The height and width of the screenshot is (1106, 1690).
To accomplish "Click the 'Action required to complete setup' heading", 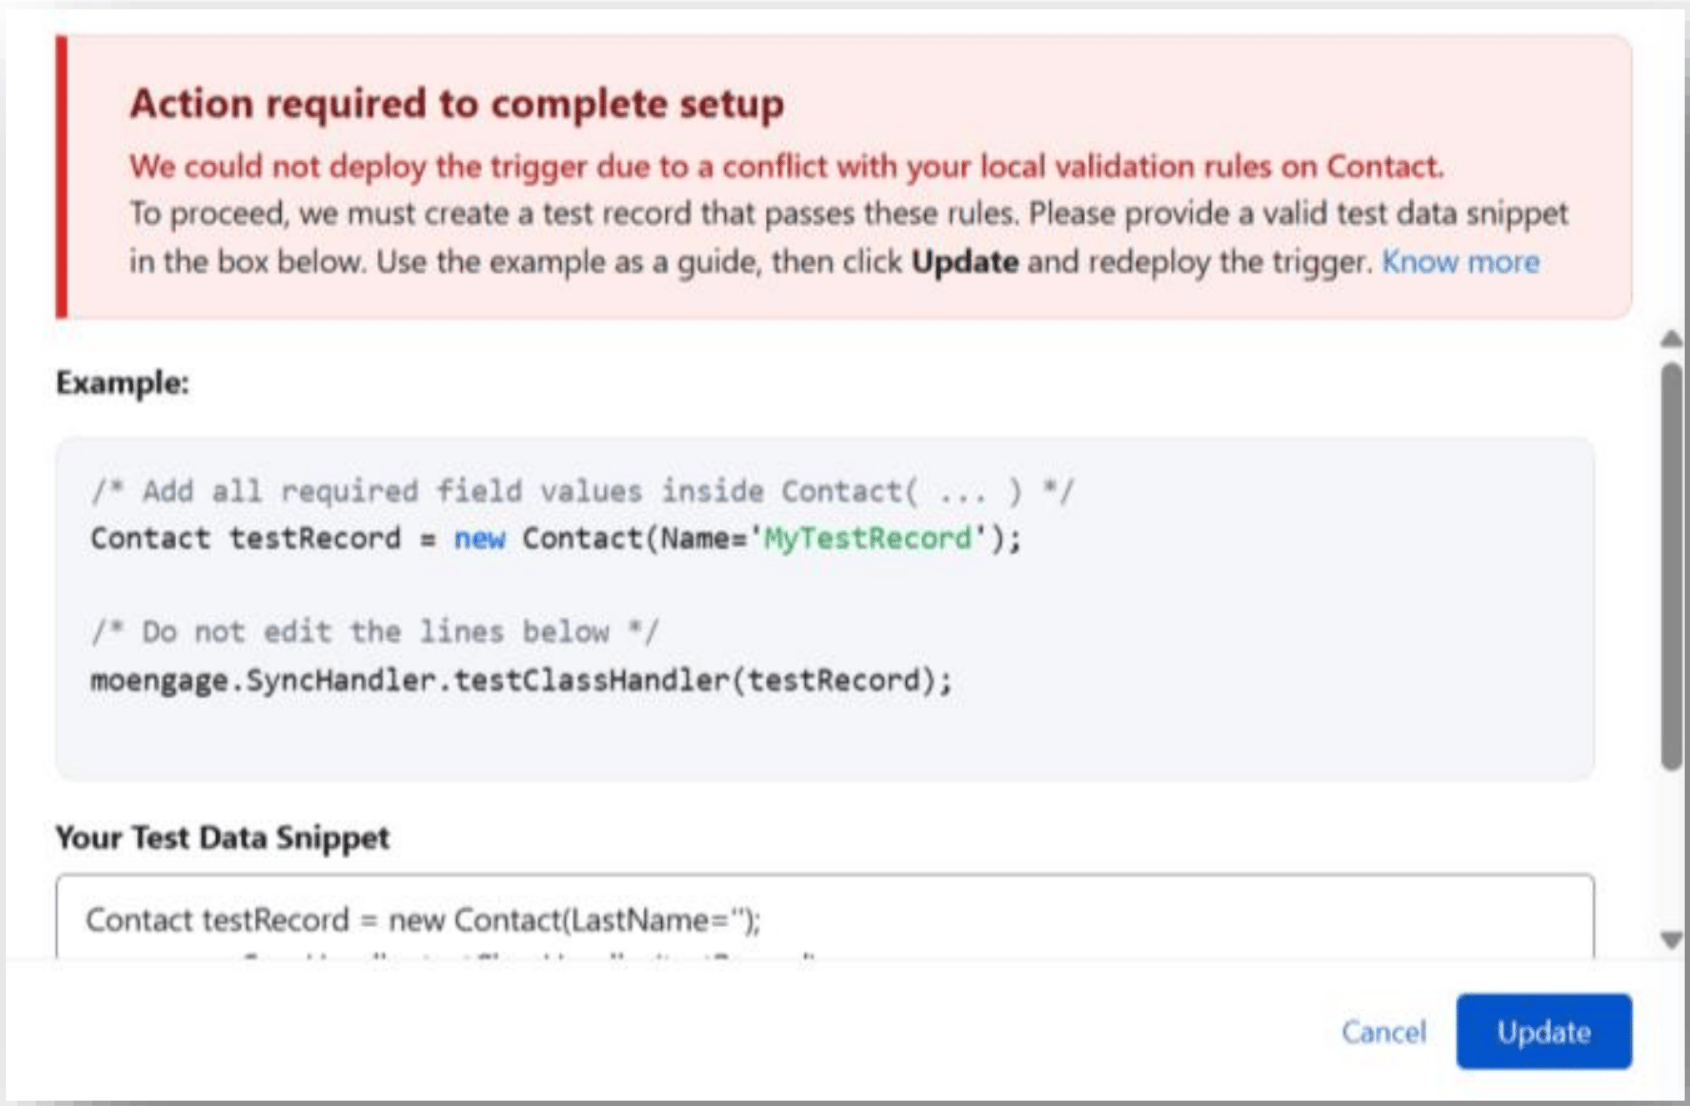I will [457, 104].
